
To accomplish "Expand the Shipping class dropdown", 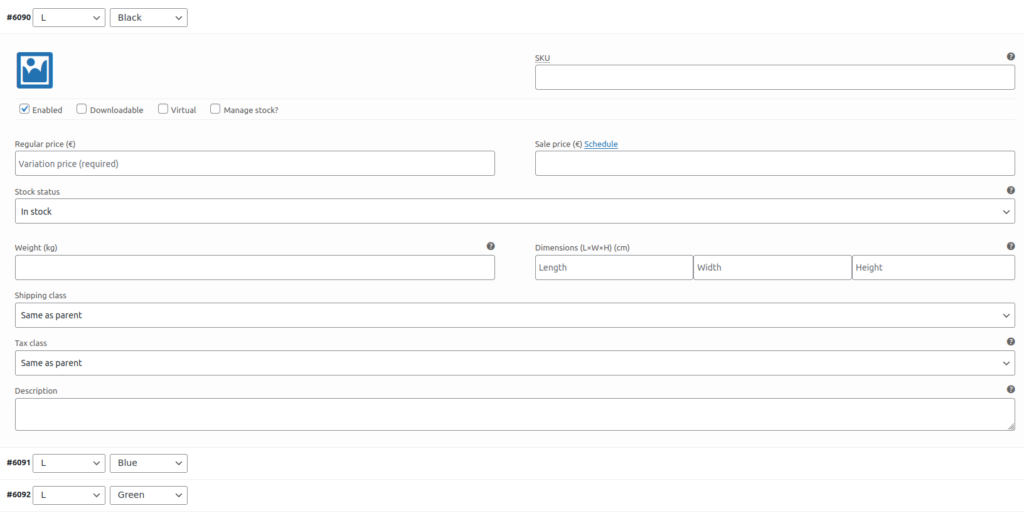I will [x=515, y=315].
